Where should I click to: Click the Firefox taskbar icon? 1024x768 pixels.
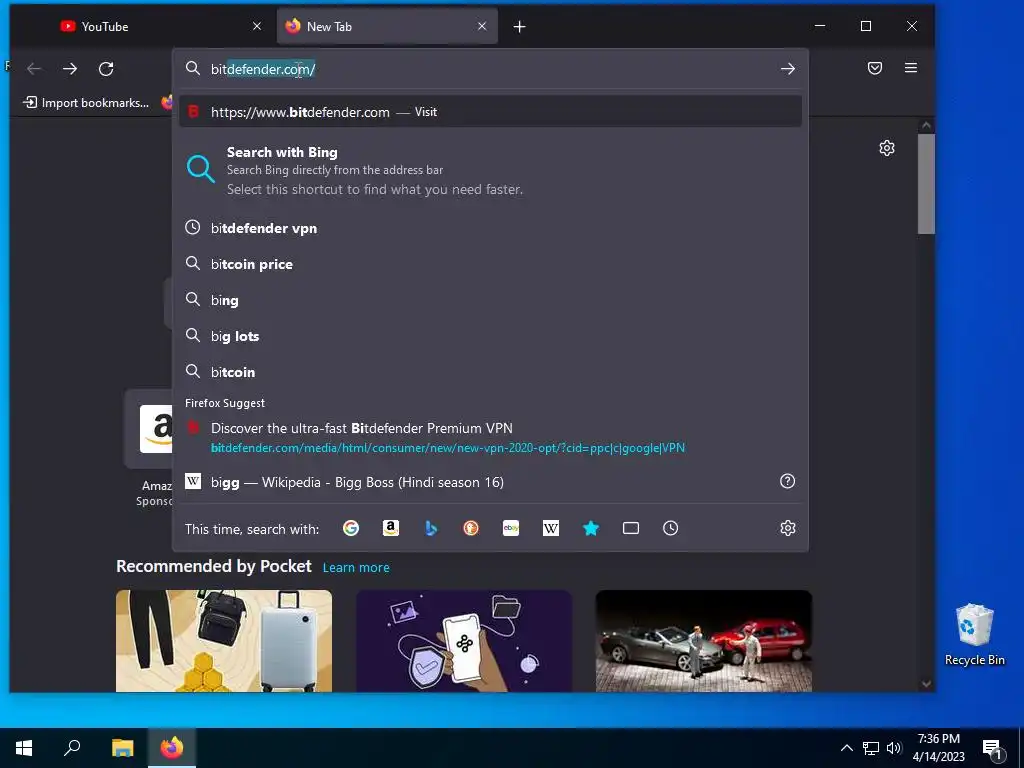(x=172, y=748)
